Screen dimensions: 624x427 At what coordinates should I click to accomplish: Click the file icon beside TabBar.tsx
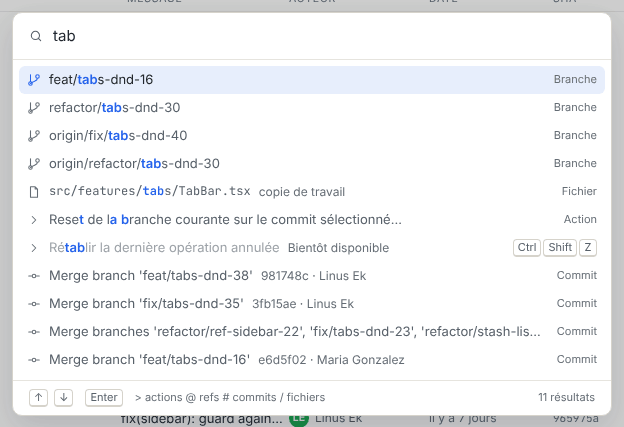pos(34,192)
